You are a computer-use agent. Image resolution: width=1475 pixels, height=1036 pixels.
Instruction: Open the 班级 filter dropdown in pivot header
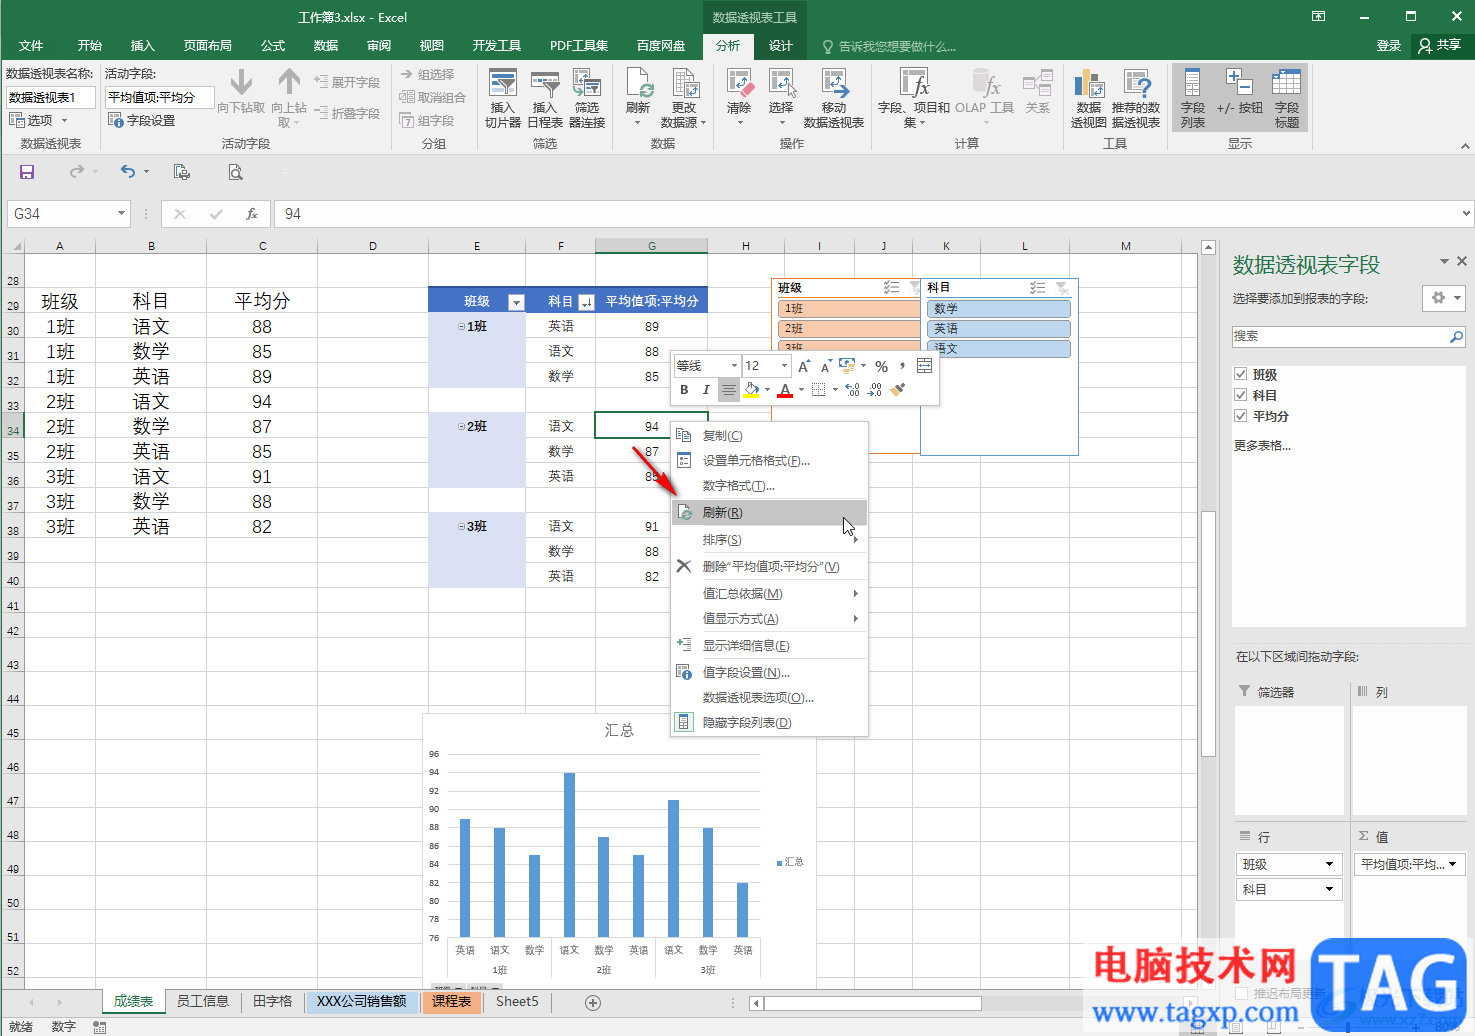(516, 302)
